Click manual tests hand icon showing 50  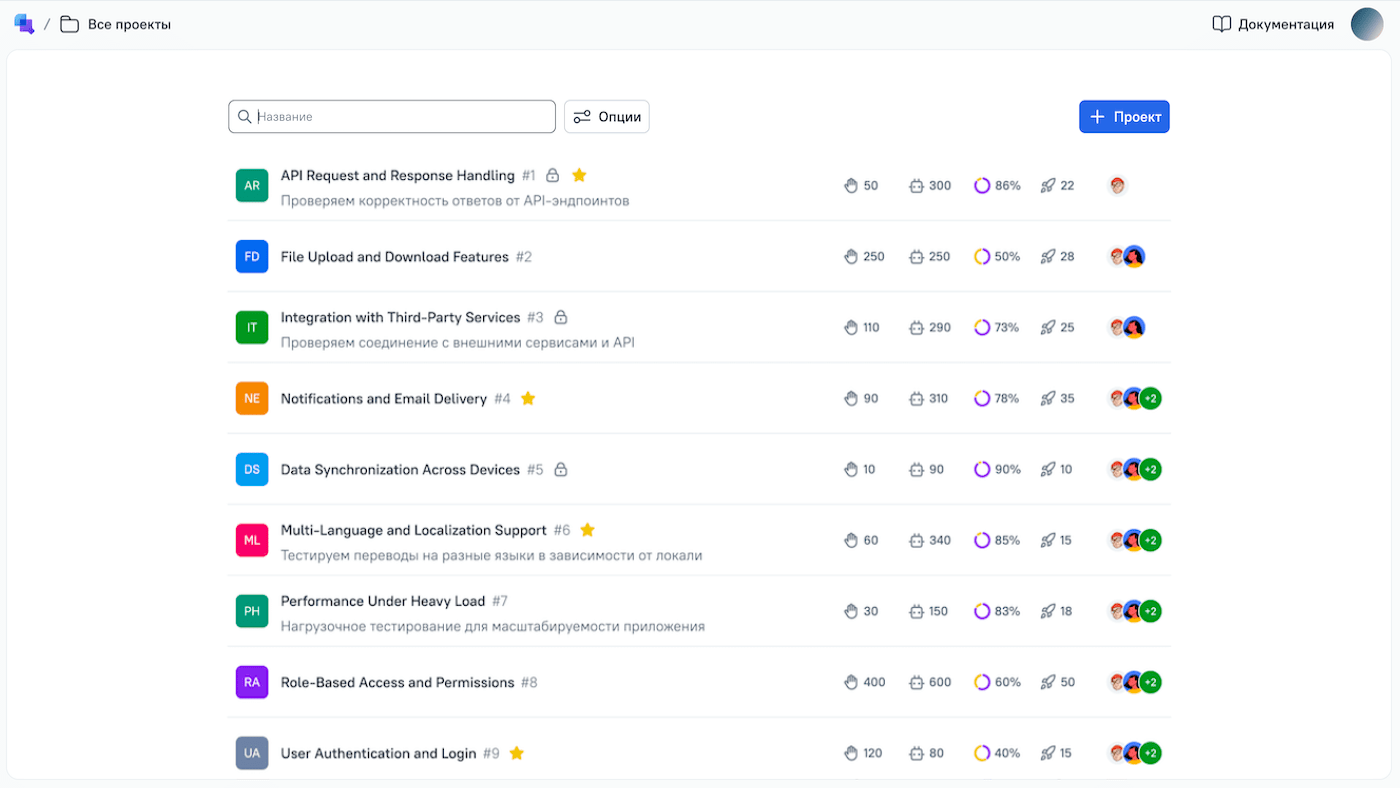pos(851,185)
